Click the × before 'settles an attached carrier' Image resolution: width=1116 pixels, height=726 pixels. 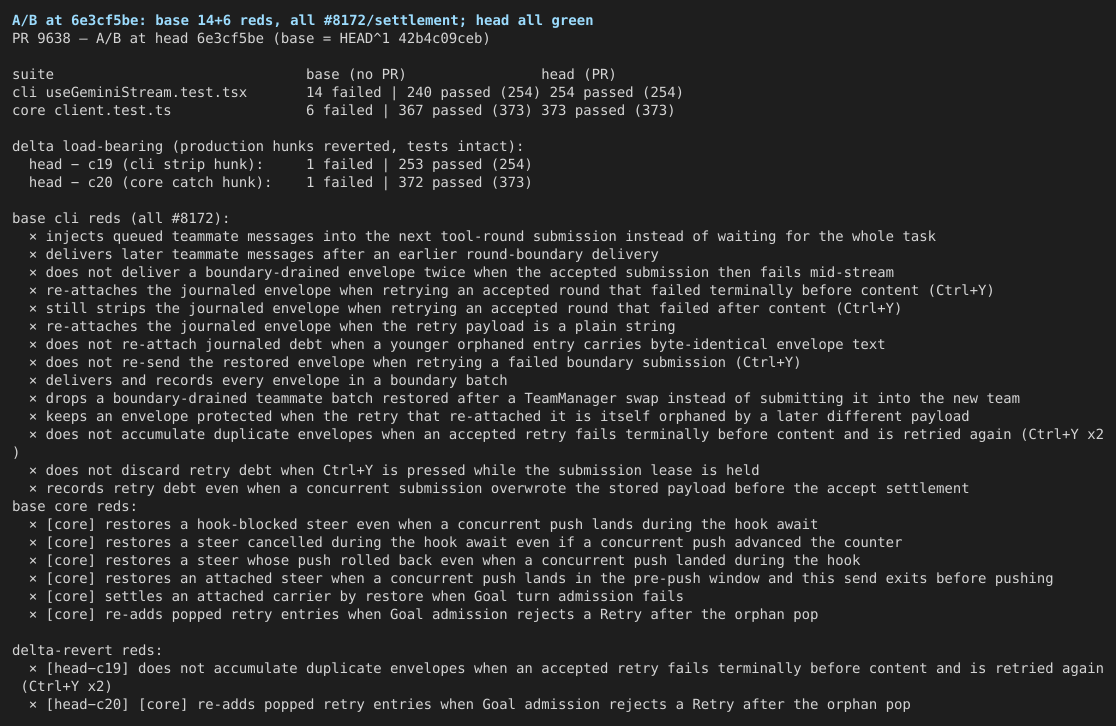33,596
